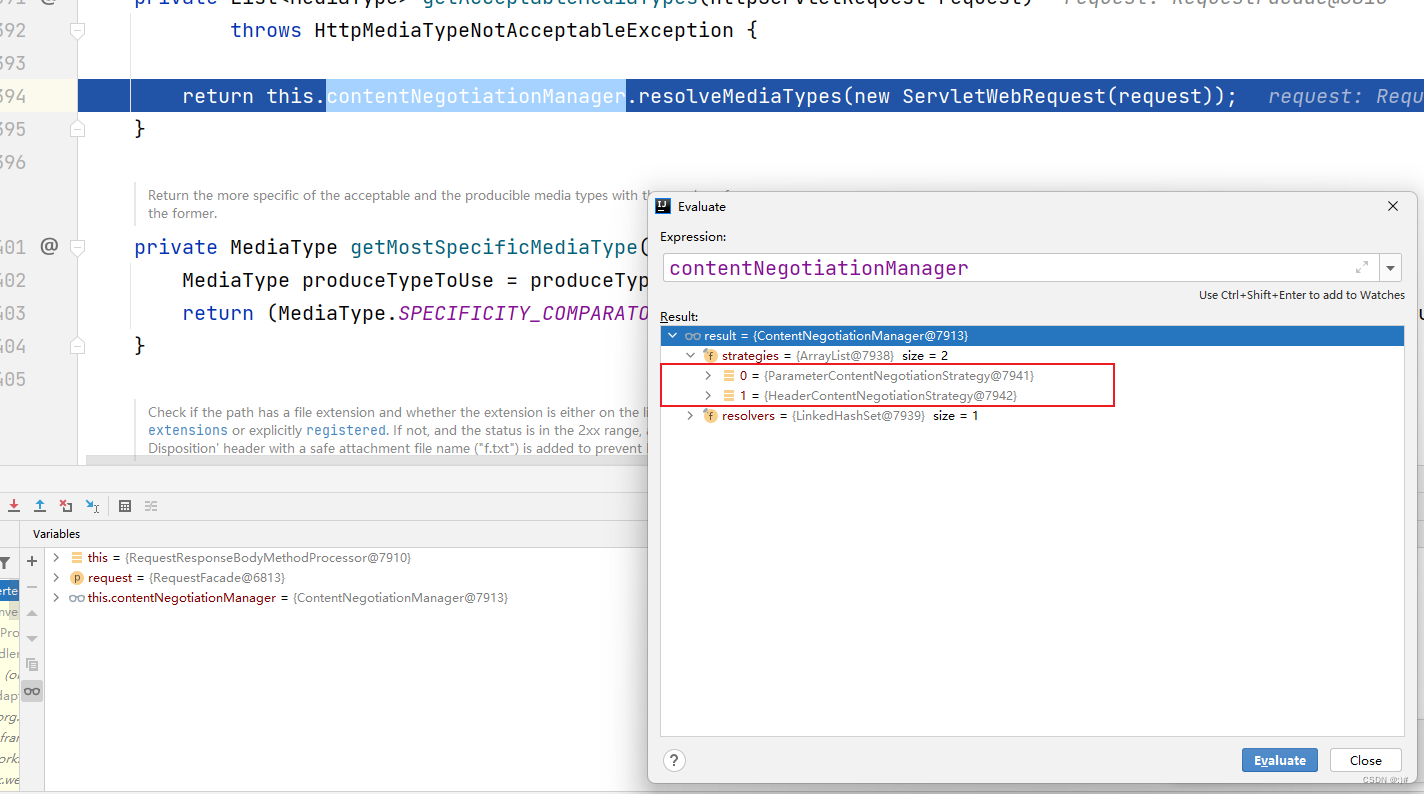Expand the HeaderContentNegotiationStrategy@7942 item
This screenshot has width=1424, height=794.
pos(708,395)
